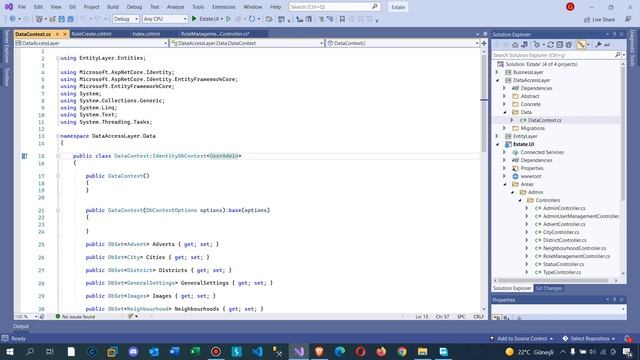640x360 pixels.
Task: Click the notifications bell in status bar
Action: point(628,338)
